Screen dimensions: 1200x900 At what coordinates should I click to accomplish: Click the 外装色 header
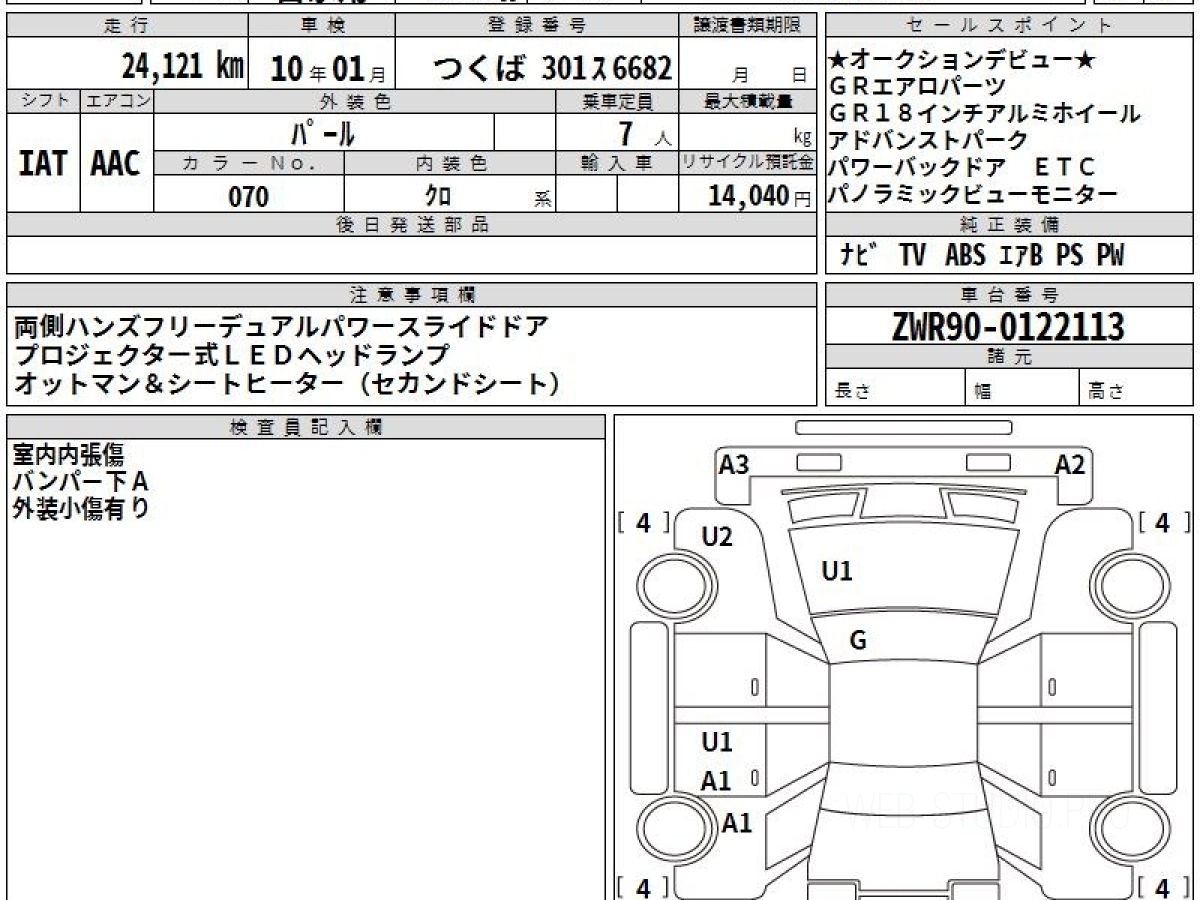(355, 101)
